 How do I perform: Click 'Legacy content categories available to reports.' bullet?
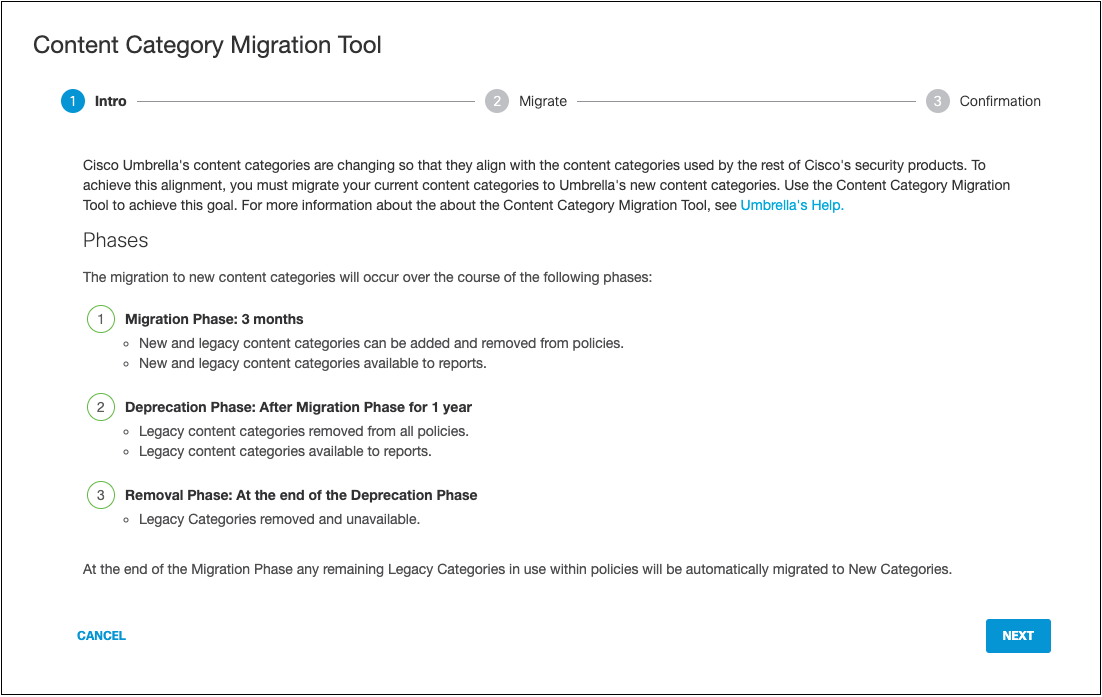click(285, 451)
